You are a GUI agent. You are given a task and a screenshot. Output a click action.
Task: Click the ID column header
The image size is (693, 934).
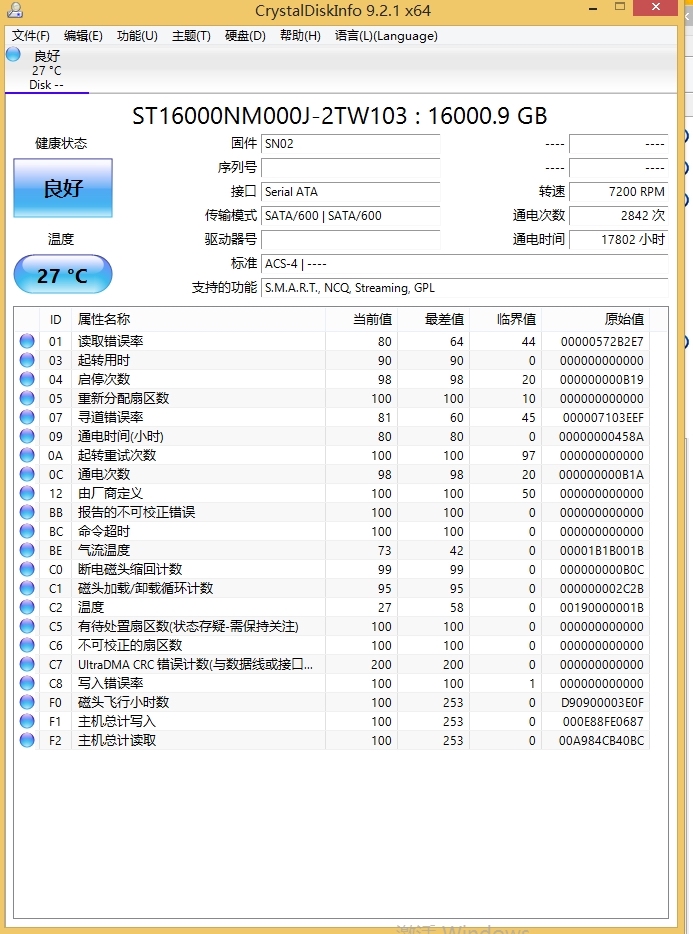coord(55,319)
